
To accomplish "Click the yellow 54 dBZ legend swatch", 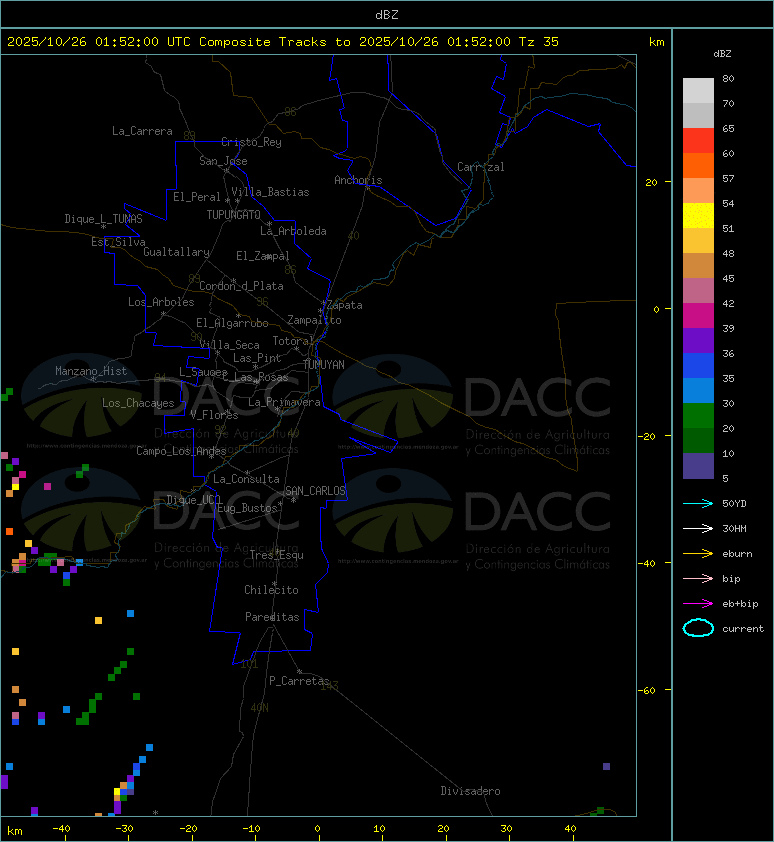I will click(x=698, y=215).
